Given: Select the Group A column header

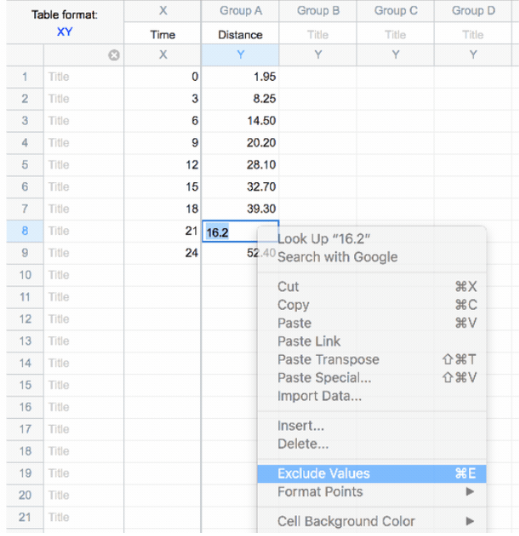Looking at the screenshot, I should pyautogui.click(x=240, y=11).
